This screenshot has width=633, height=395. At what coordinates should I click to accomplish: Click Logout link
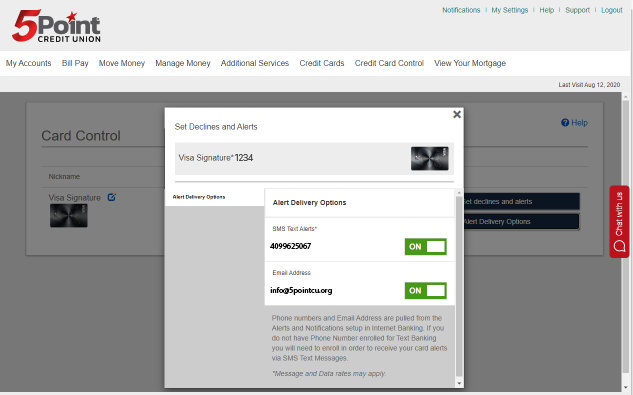[612, 10]
